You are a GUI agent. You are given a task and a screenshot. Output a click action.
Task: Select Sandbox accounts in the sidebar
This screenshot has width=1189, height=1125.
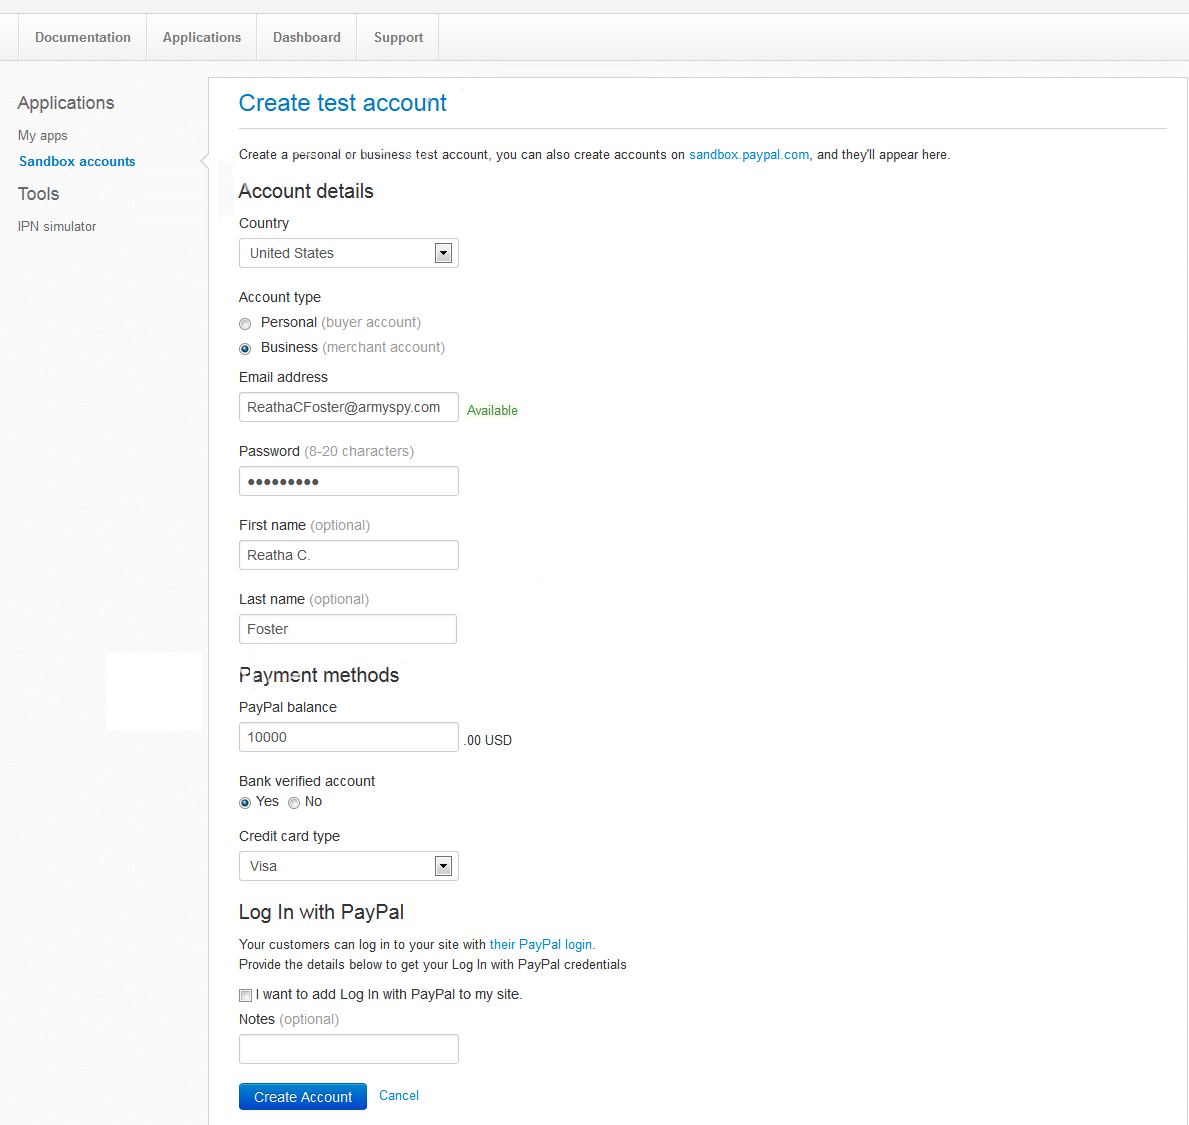click(x=77, y=161)
